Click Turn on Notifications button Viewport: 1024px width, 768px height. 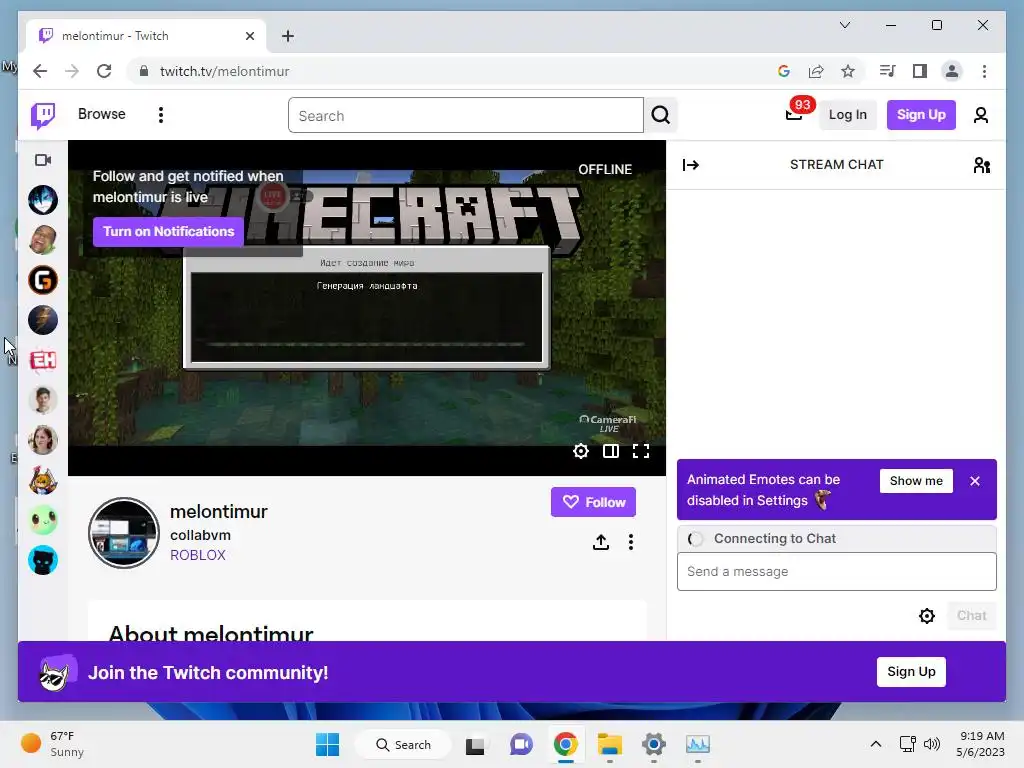click(168, 232)
